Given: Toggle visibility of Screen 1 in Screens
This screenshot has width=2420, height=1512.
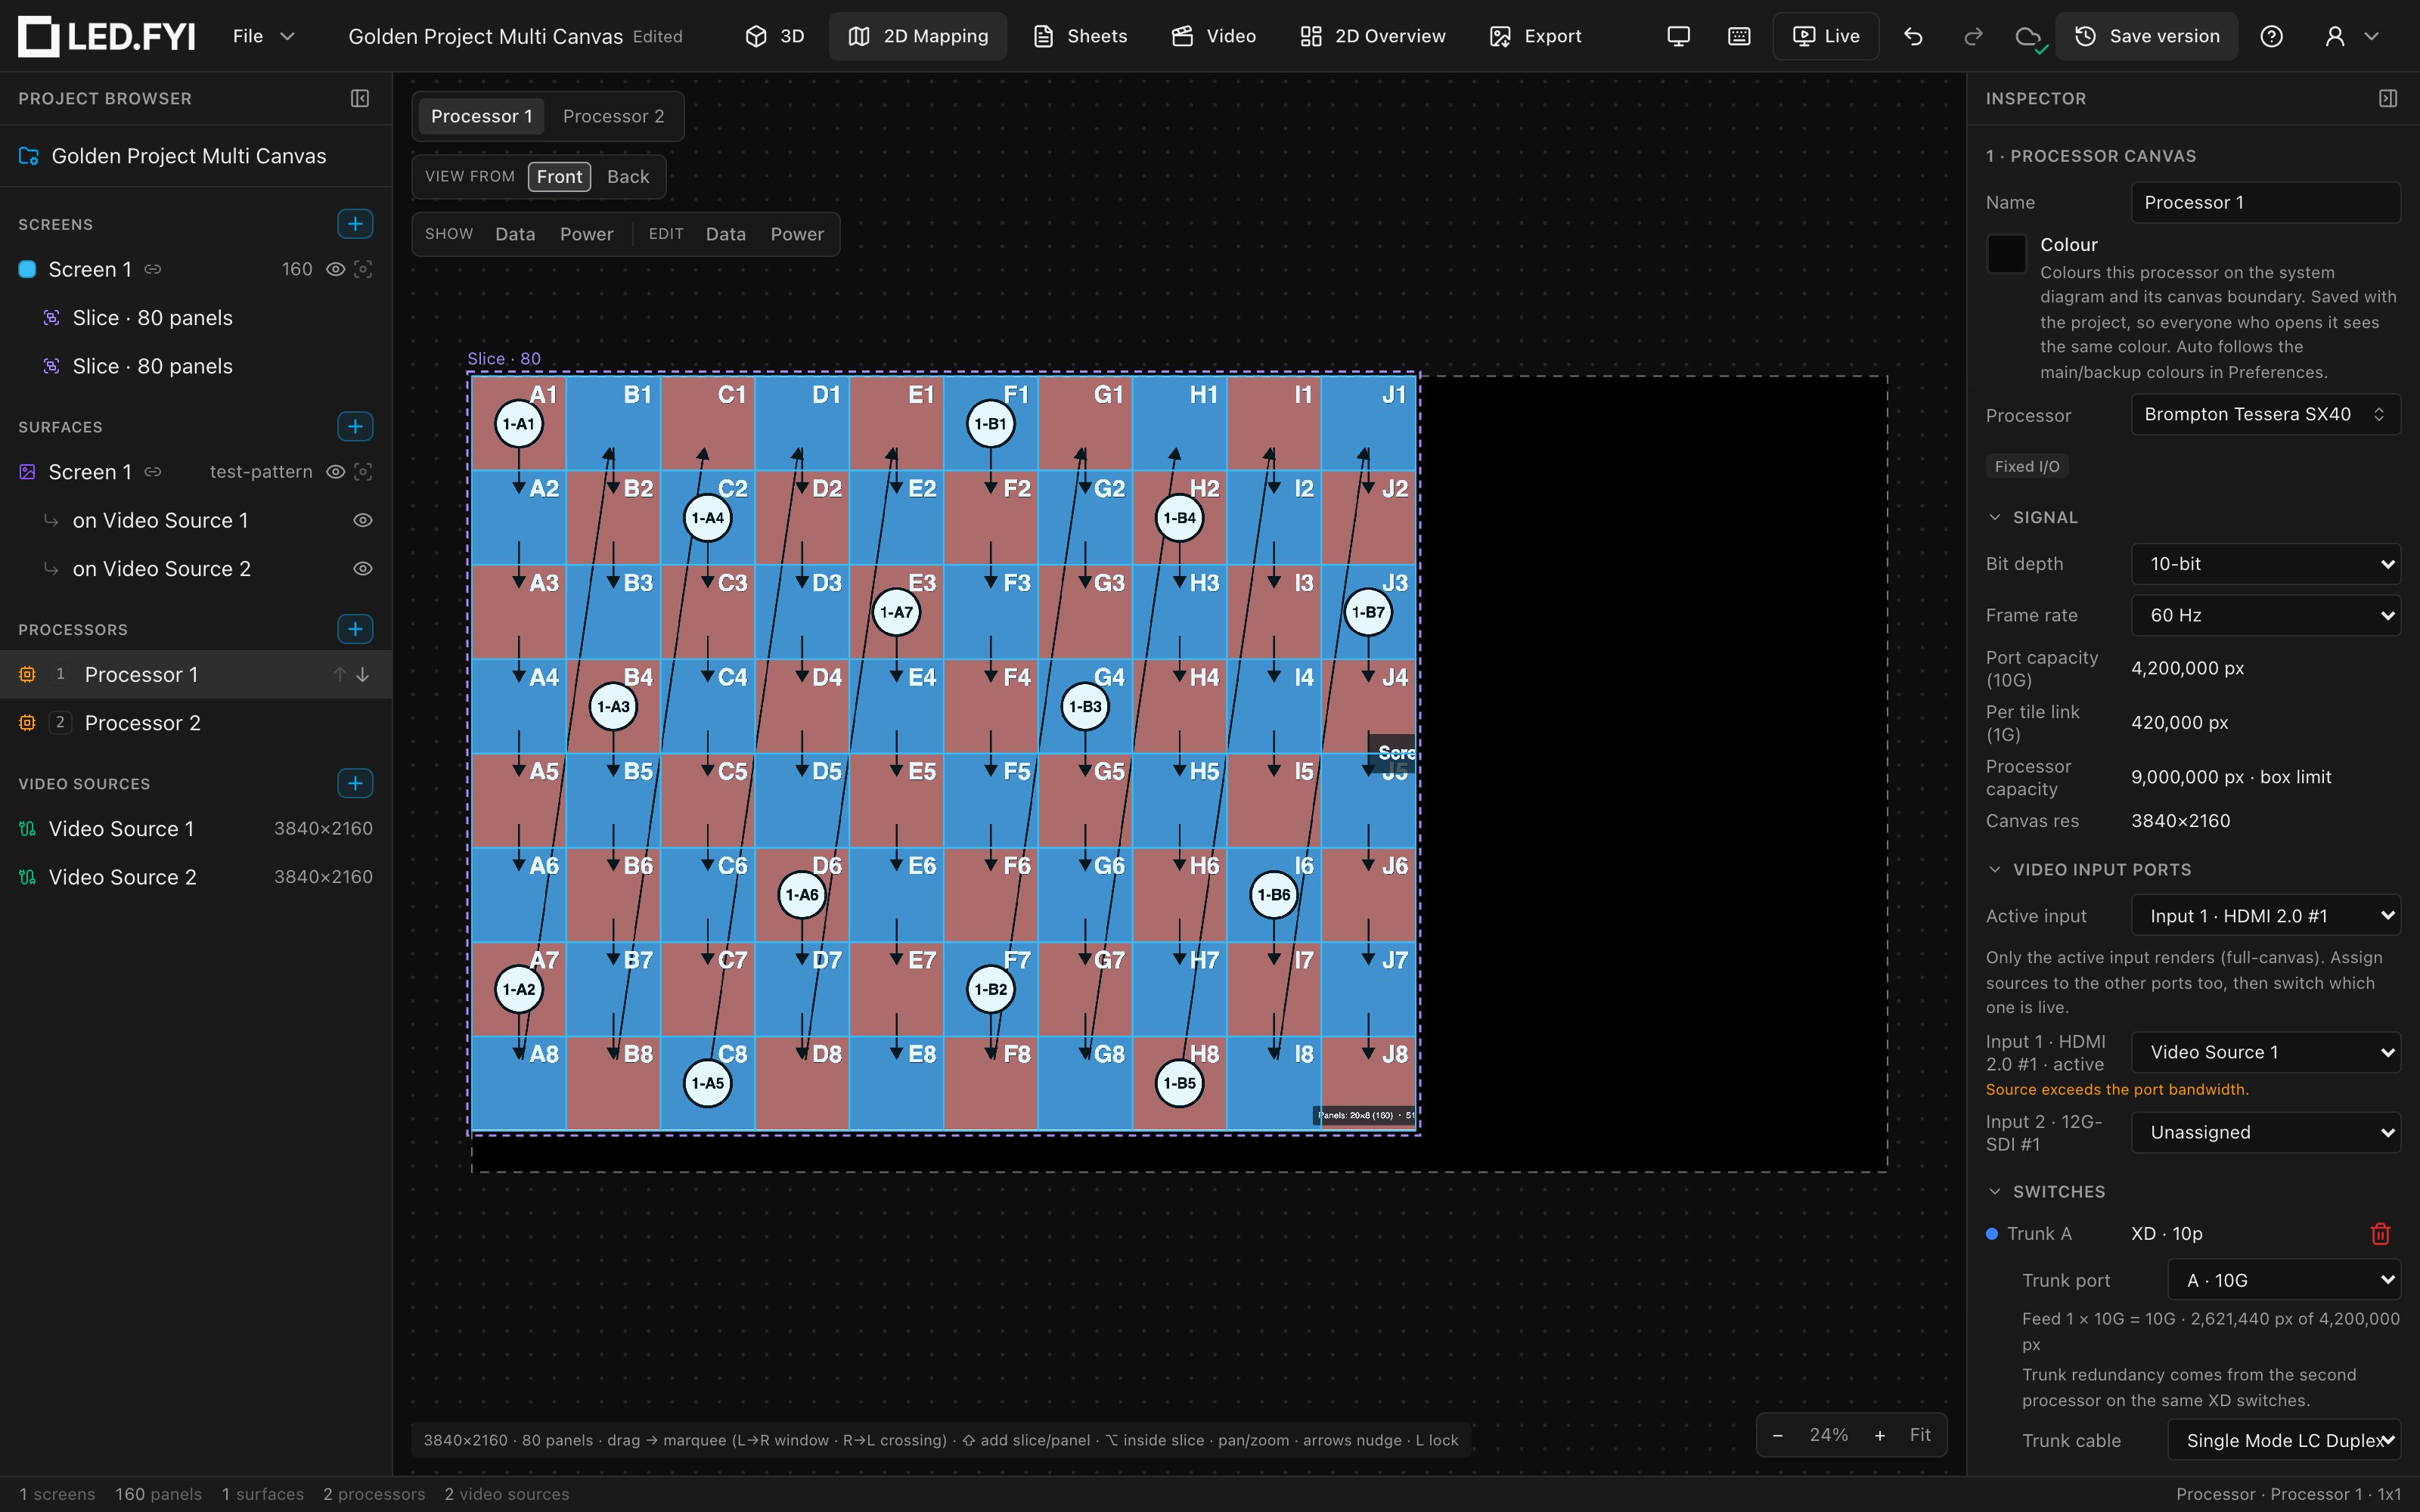Looking at the screenshot, I should [336, 269].
